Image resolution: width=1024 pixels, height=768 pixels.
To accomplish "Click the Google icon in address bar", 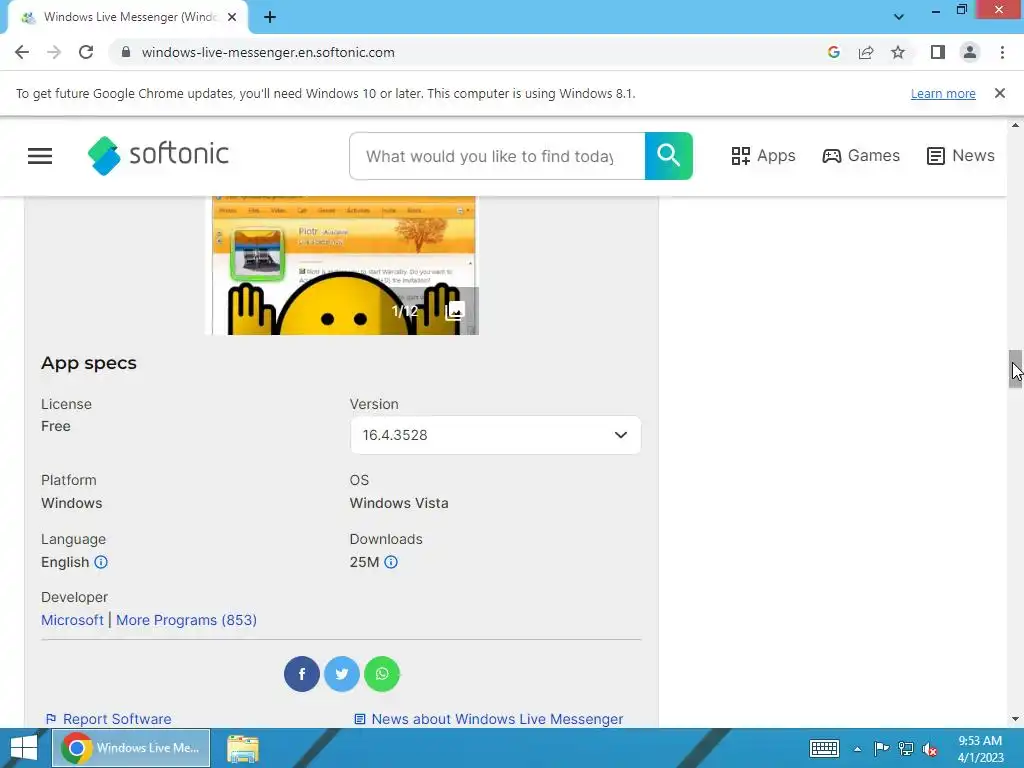I will tap(833, 52).
